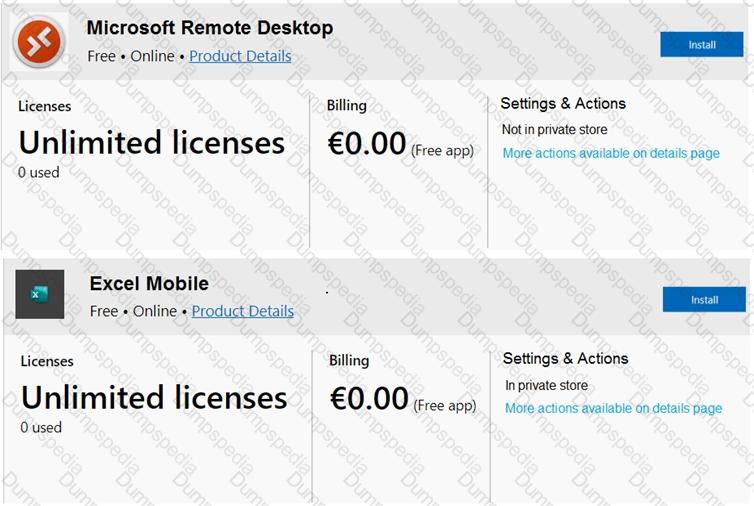Image resolution: width=754 pixels, height=506 pixels.
Task: Click the Excel Mobile app icon
Action: click(x=40, y=295)
